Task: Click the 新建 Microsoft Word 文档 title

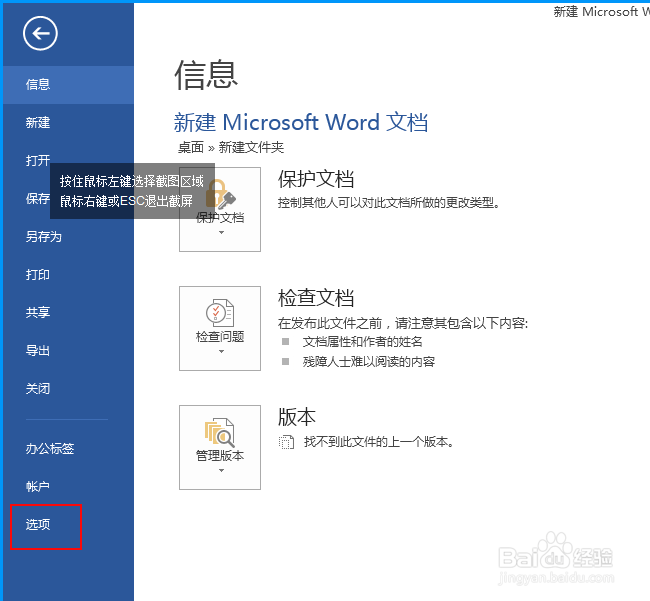Action: [301, 122]
